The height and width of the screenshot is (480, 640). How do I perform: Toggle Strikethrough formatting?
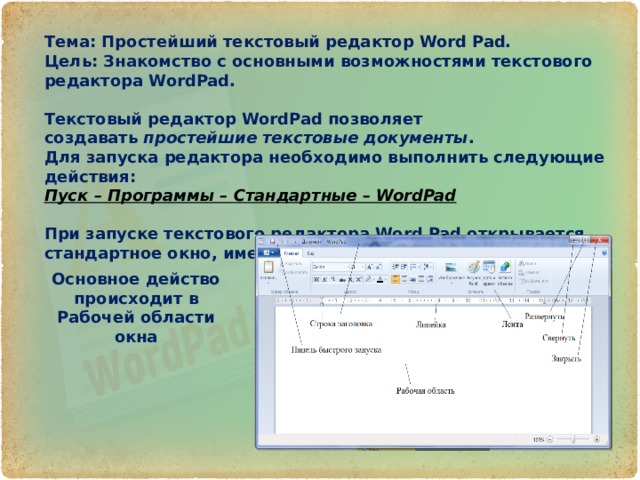pyautogui.click(x=342, y=280)
